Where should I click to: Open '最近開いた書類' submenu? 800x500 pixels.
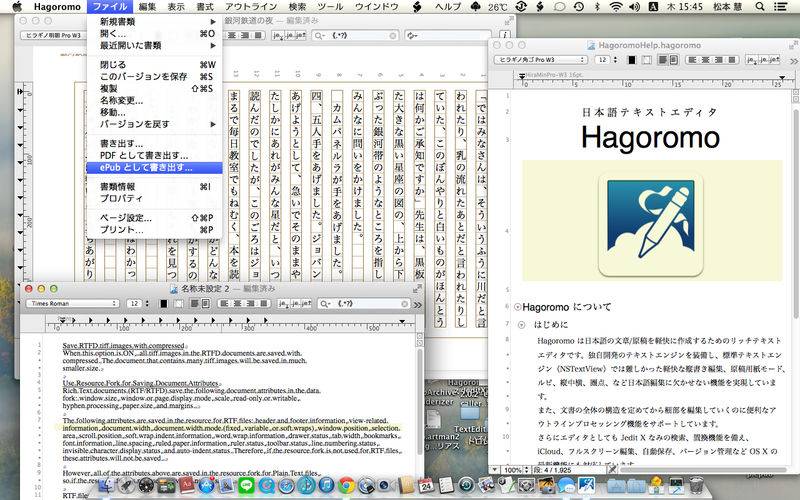coord(154,45)
